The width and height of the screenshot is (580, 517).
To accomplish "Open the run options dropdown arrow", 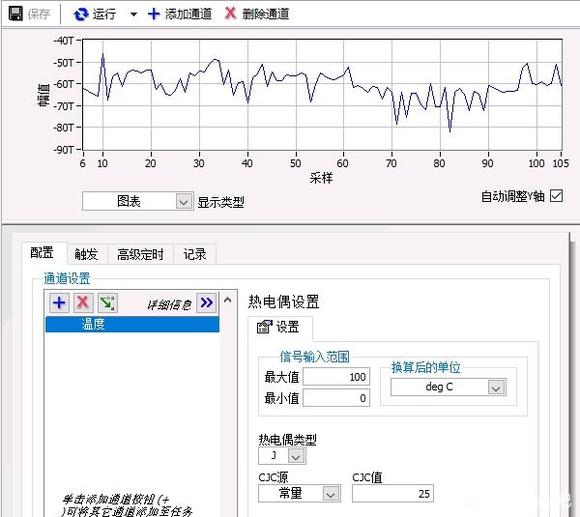I will [x=134, y=14].
